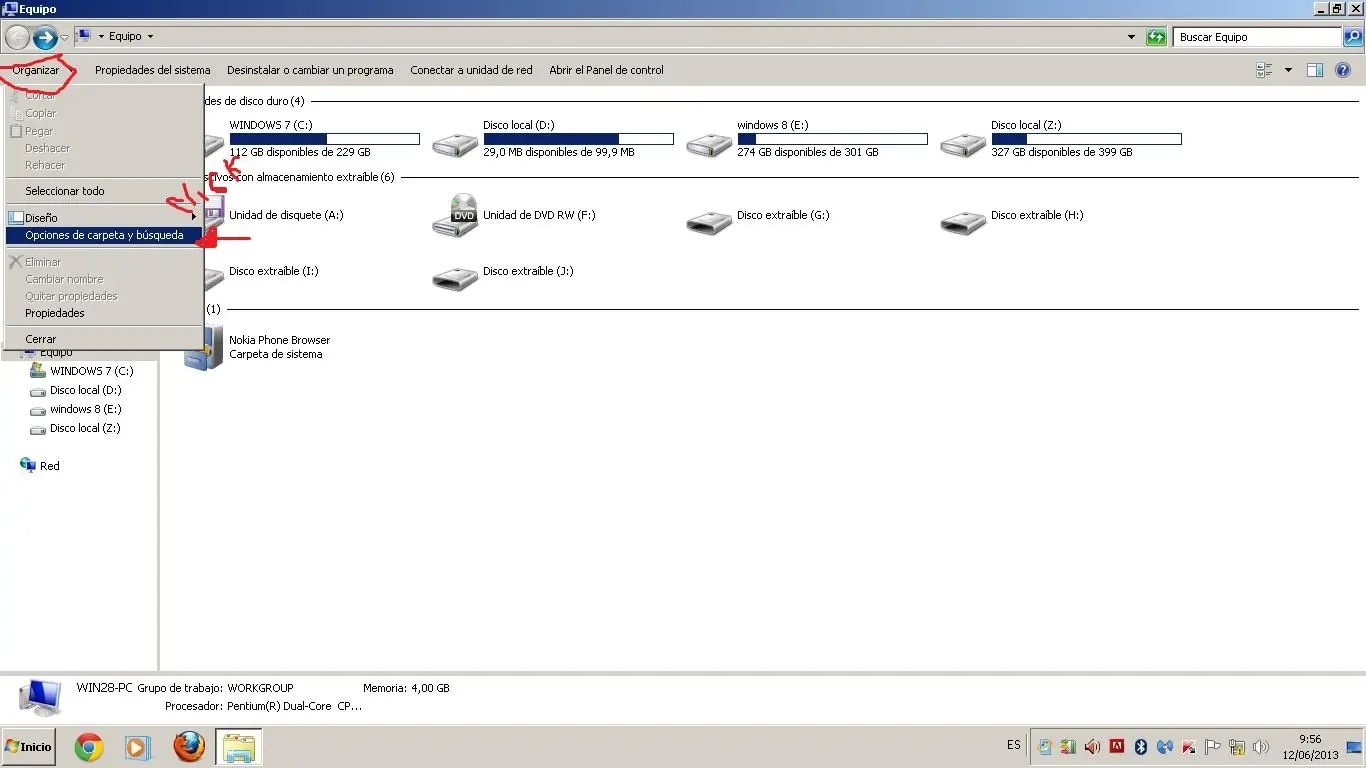Open Windows Media Player from the taskbar
The height and width of the screenshot is (768, 1366).
[x=138, y=747]
